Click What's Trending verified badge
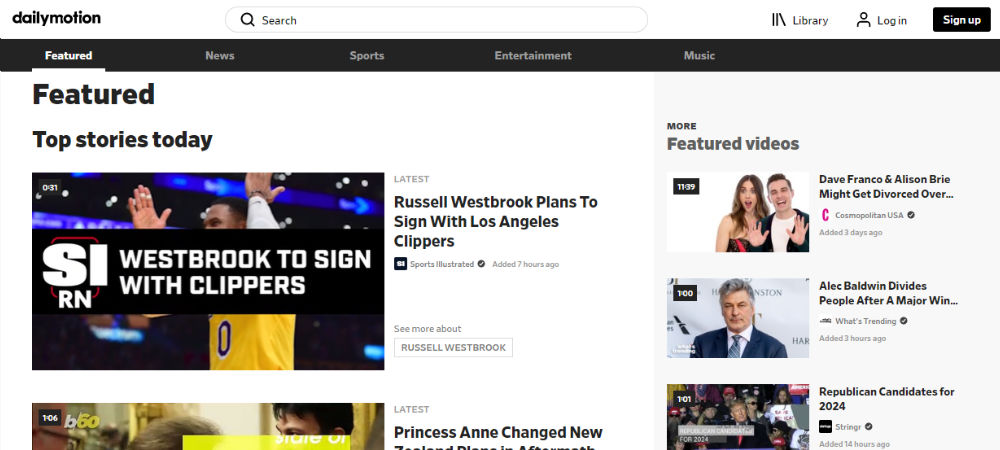This screenshot has height=450, width=1000. (x=904, y=321)
